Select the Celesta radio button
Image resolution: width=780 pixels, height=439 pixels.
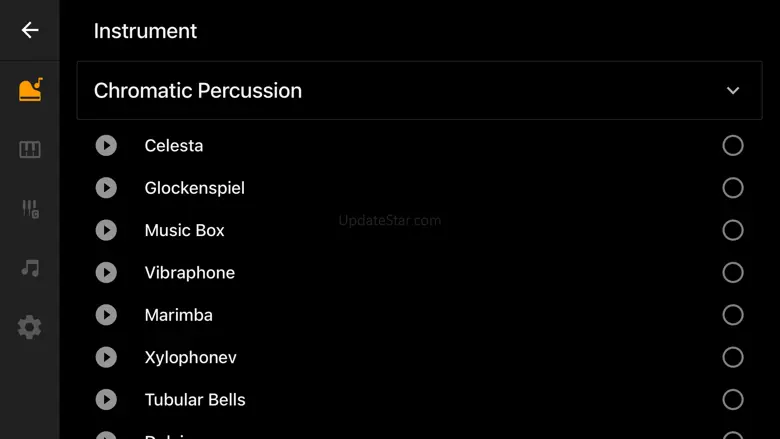click(x=733, y=146)
